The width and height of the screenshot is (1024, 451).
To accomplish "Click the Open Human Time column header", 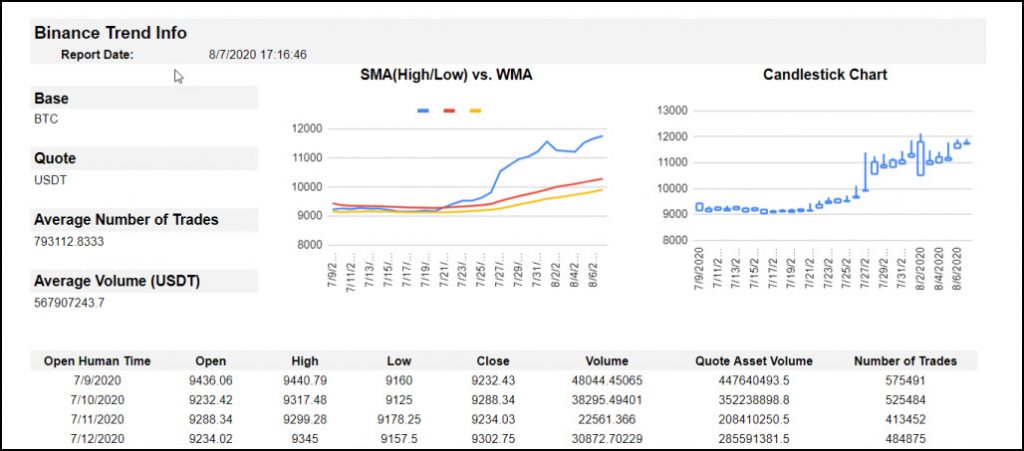I will (x=97, y=361).
